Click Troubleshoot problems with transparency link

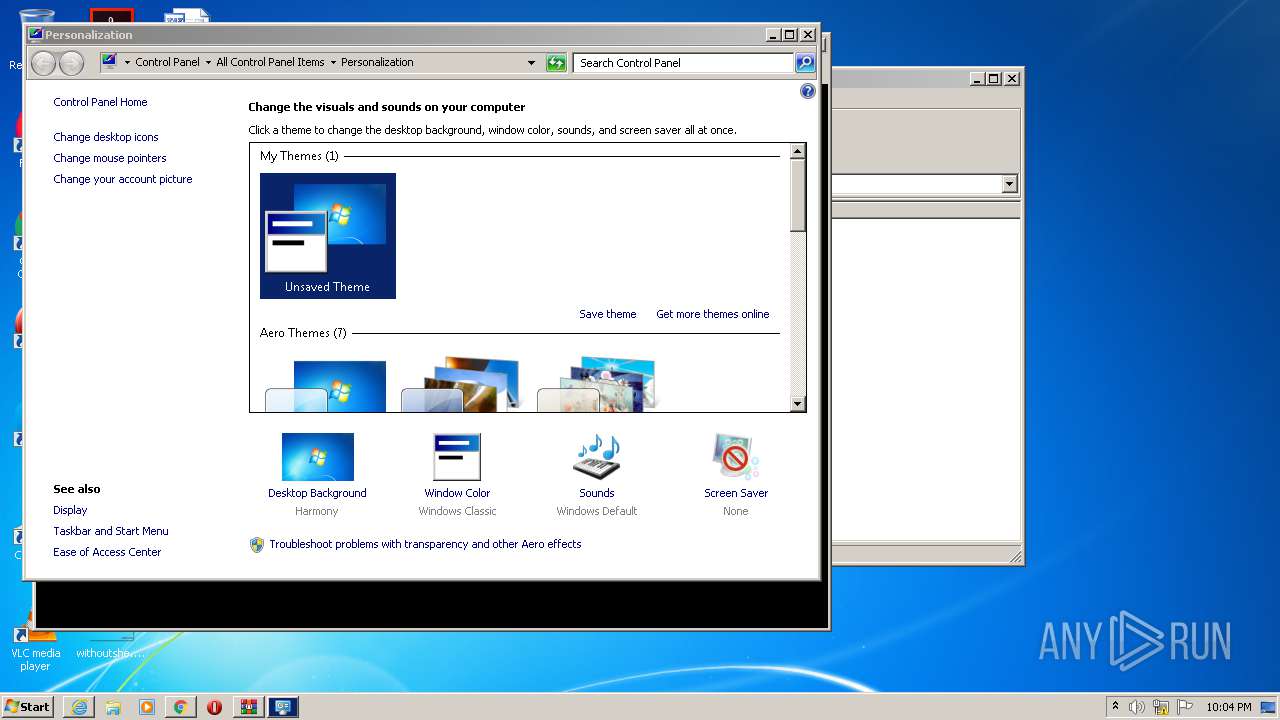(x=425, y=544)
